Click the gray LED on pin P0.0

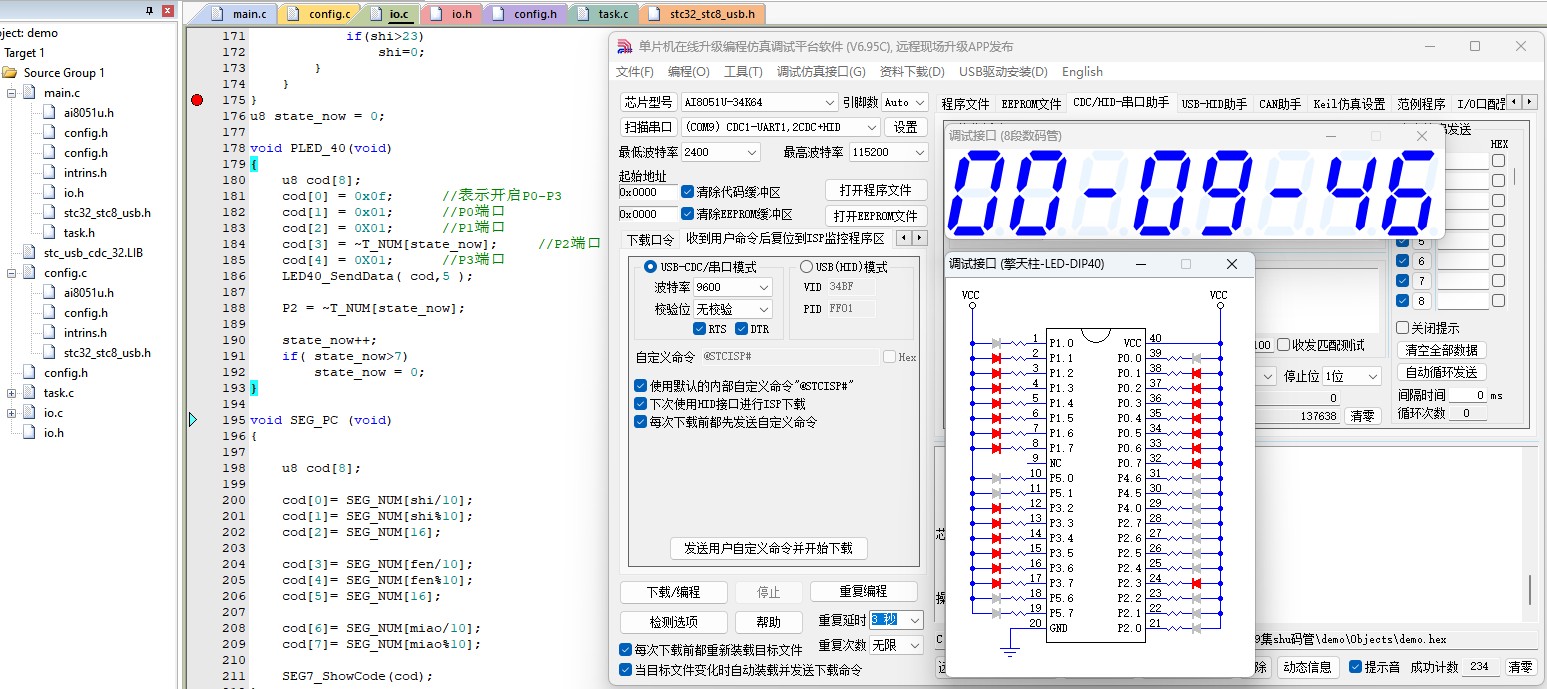click(1196, 358)
